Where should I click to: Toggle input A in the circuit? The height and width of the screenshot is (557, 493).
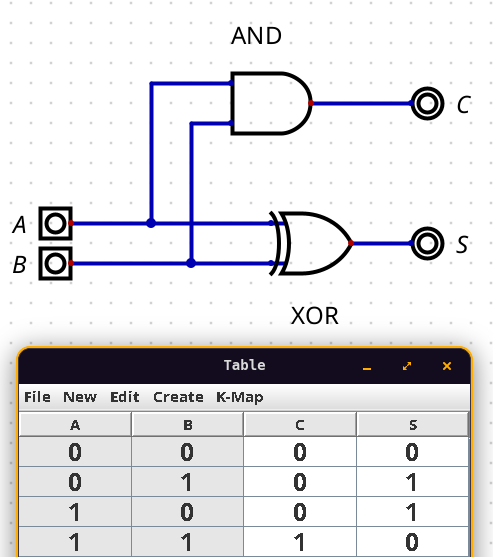pyautogui.click(x=55, y=223)
